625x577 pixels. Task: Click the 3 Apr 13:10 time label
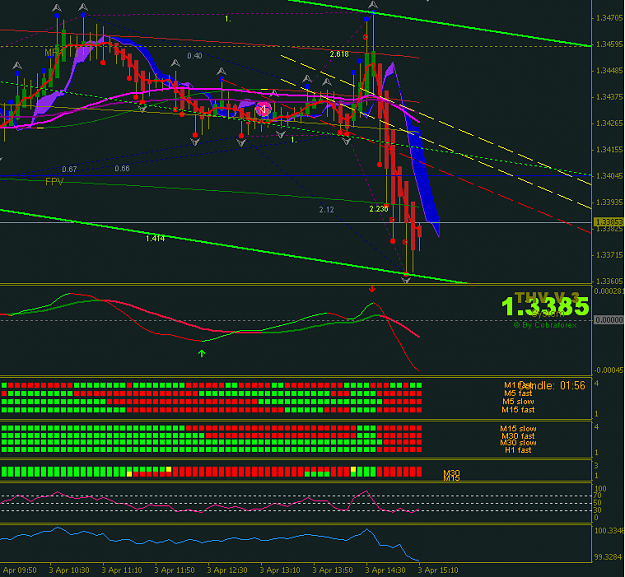click(279, 570)
